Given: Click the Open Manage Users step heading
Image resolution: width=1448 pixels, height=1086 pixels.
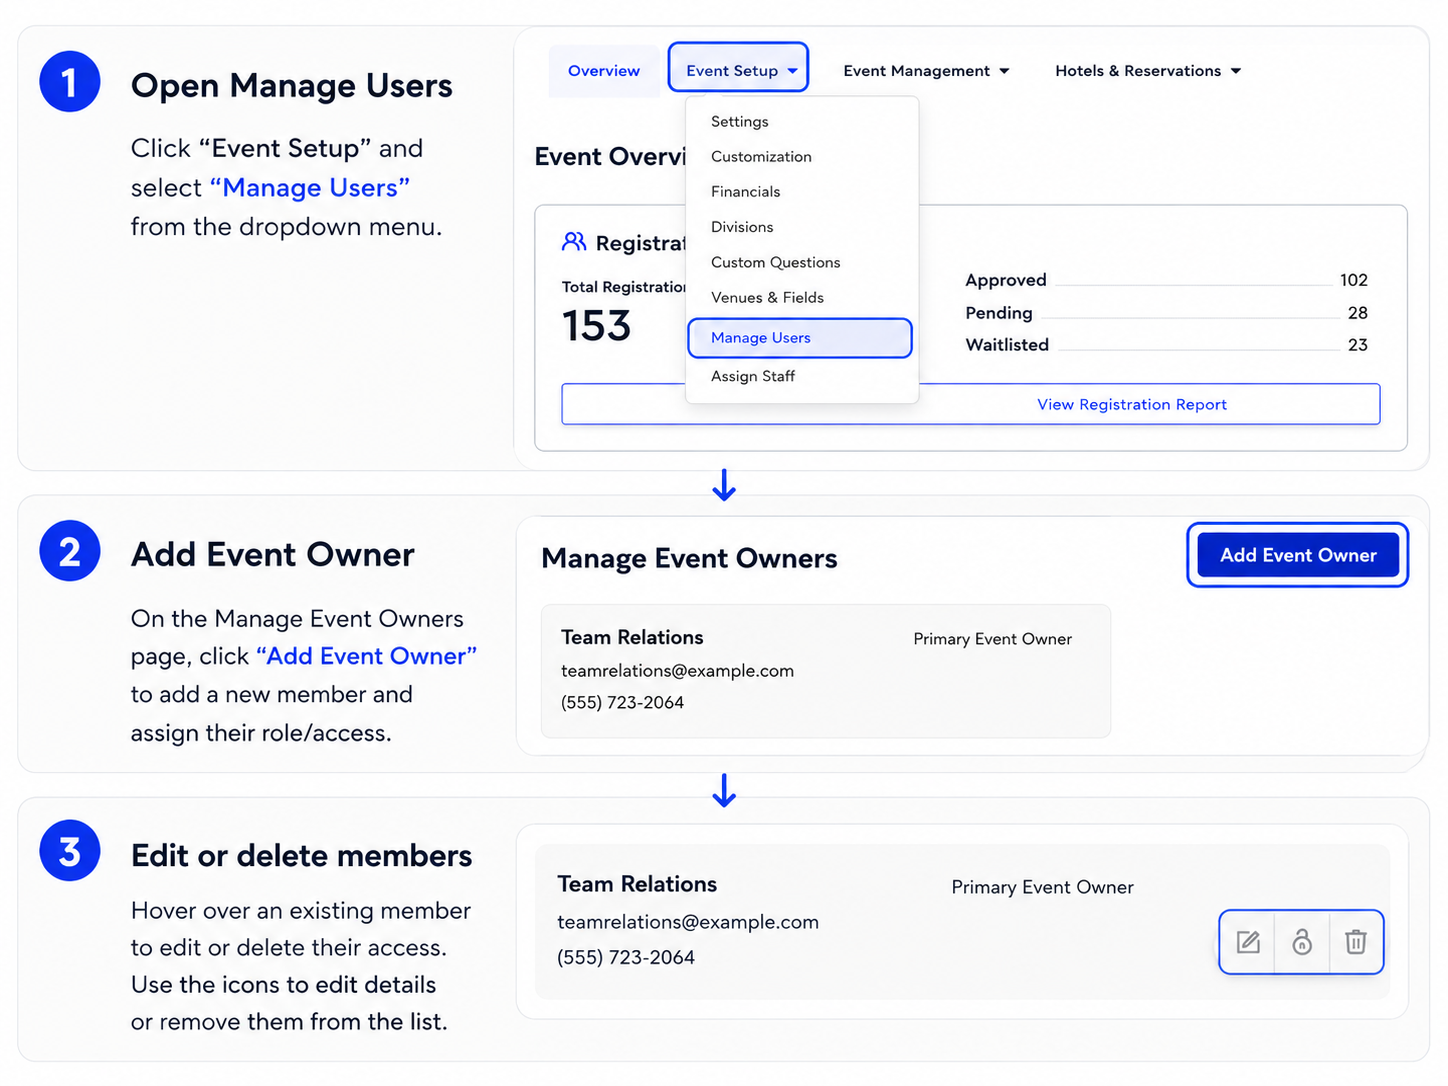Looking at the screenshot, I should point(292,86).
